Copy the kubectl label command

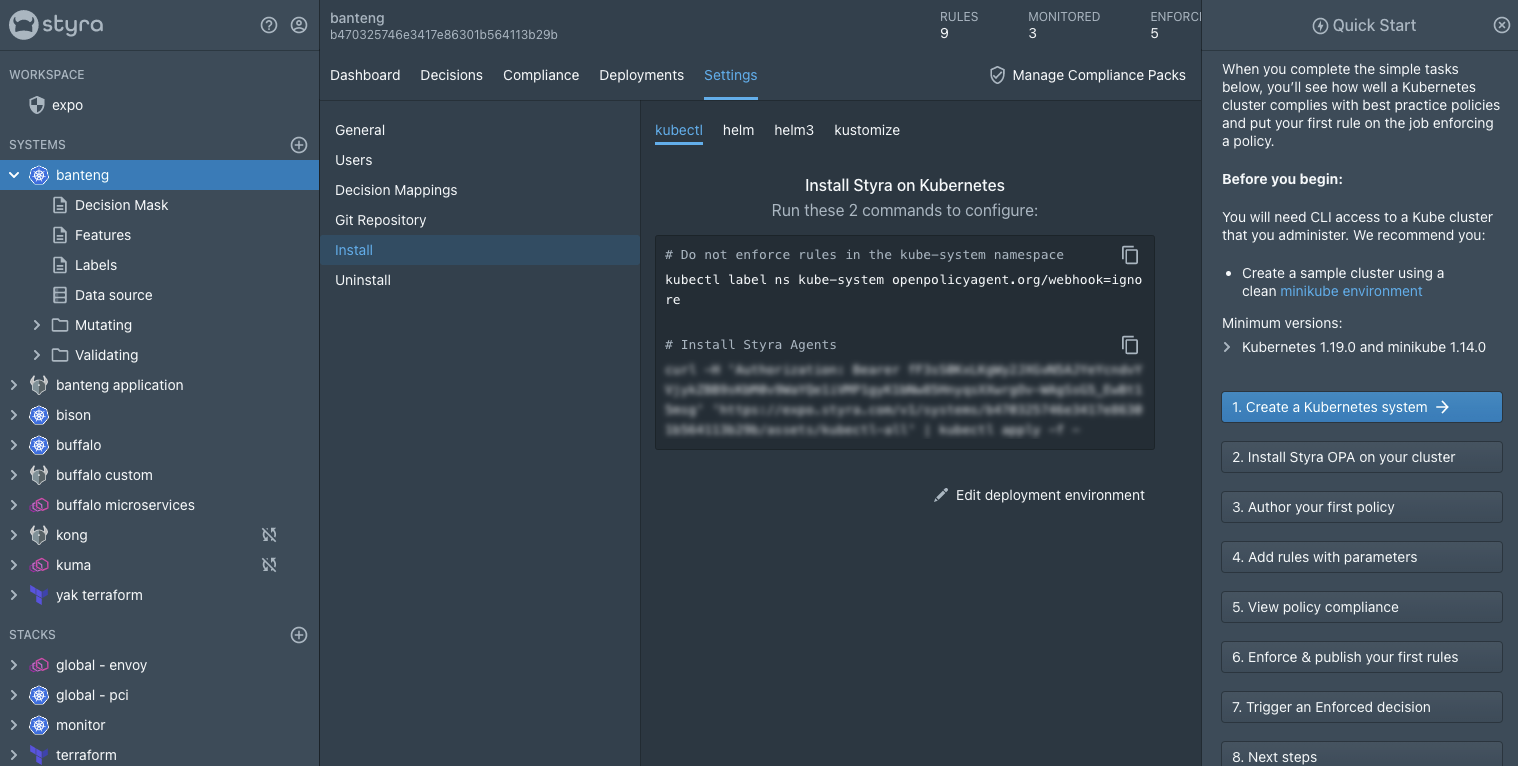coord(1130,255)
